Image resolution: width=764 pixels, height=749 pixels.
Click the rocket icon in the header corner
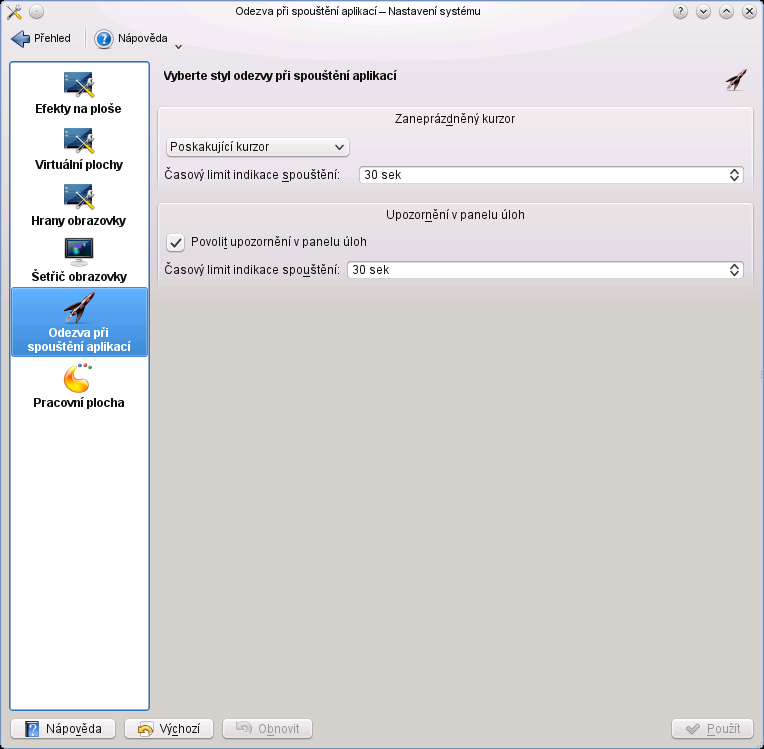pos(736,79)
